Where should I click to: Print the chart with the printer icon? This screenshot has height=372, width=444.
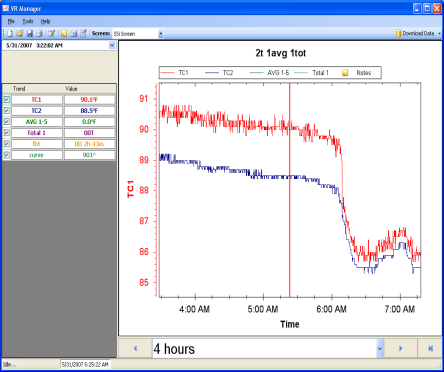[39, 33]
